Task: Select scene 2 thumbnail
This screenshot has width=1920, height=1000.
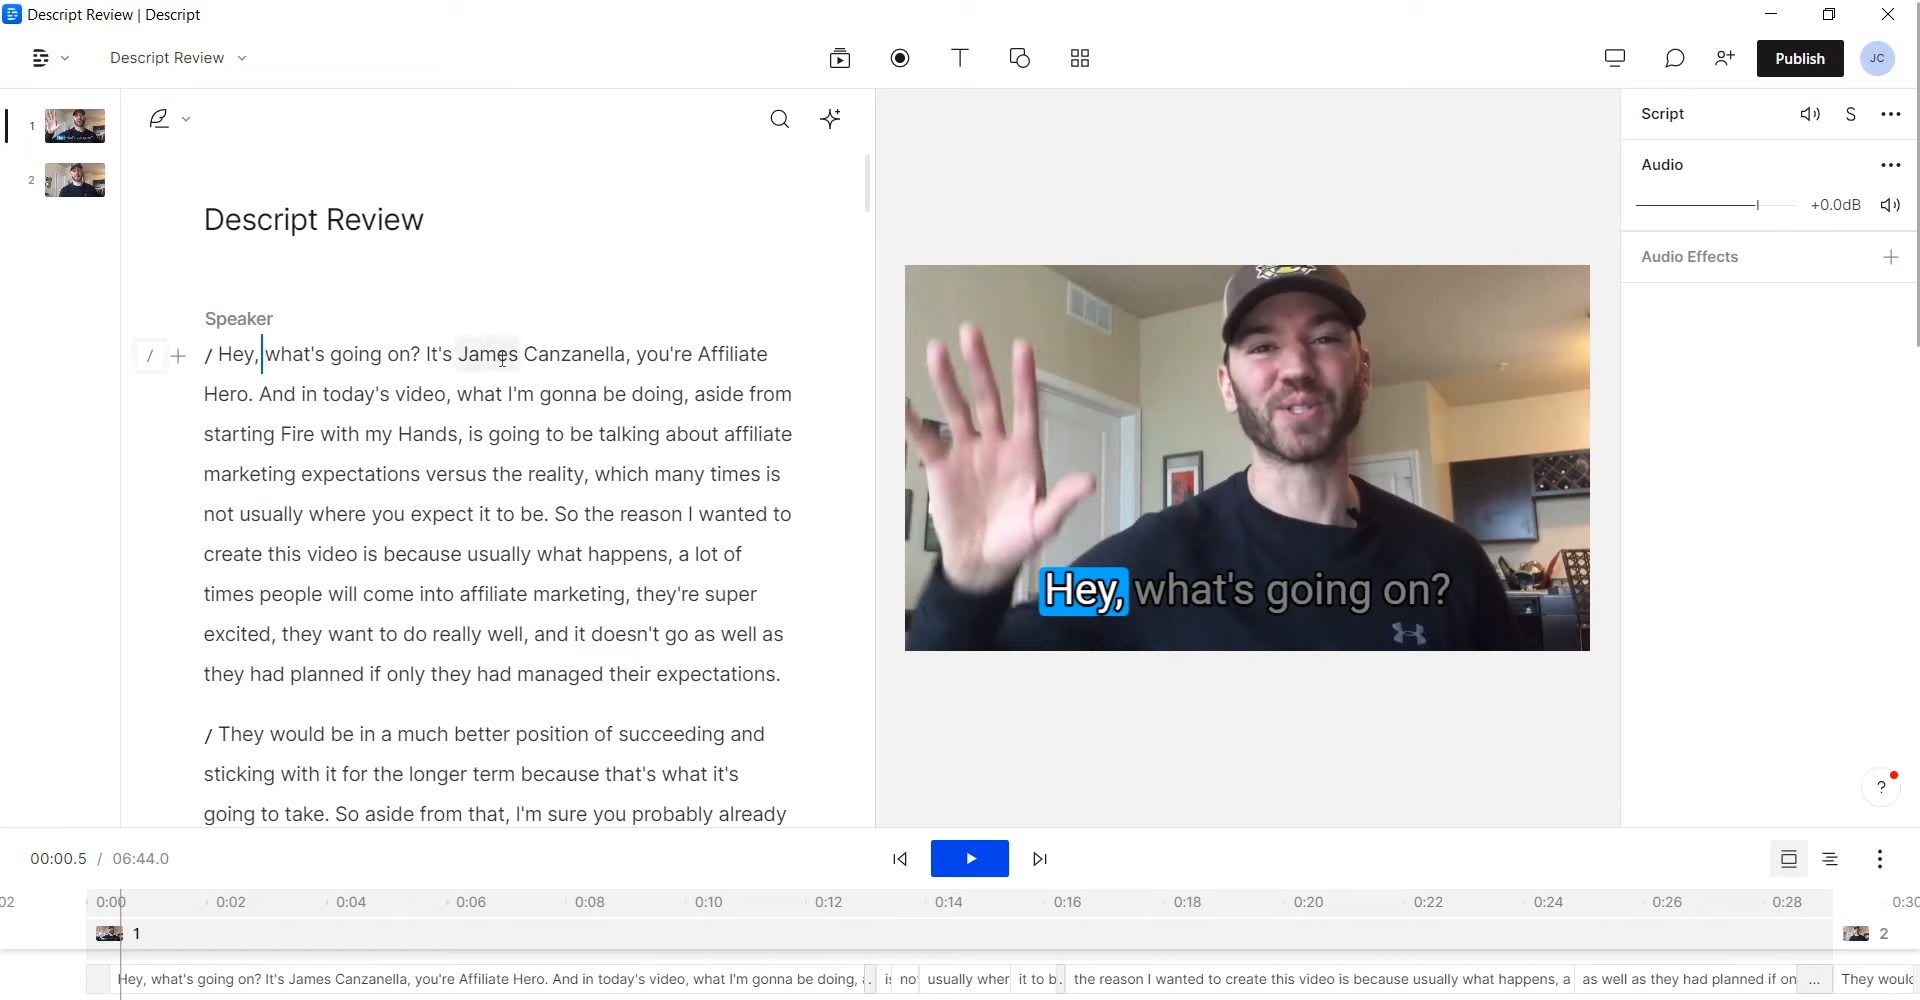Action: point(75,180)
